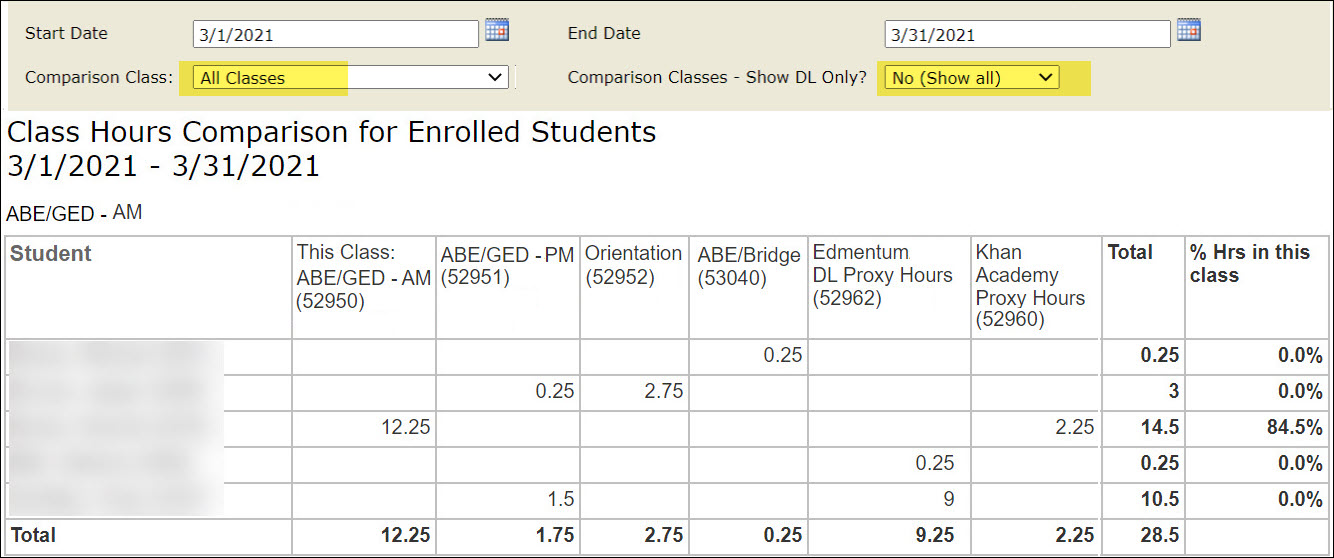Click the This Class ABE/GED - AM header
The image size is (1334, 558).
pyautogui.click(x=363, y=277)
